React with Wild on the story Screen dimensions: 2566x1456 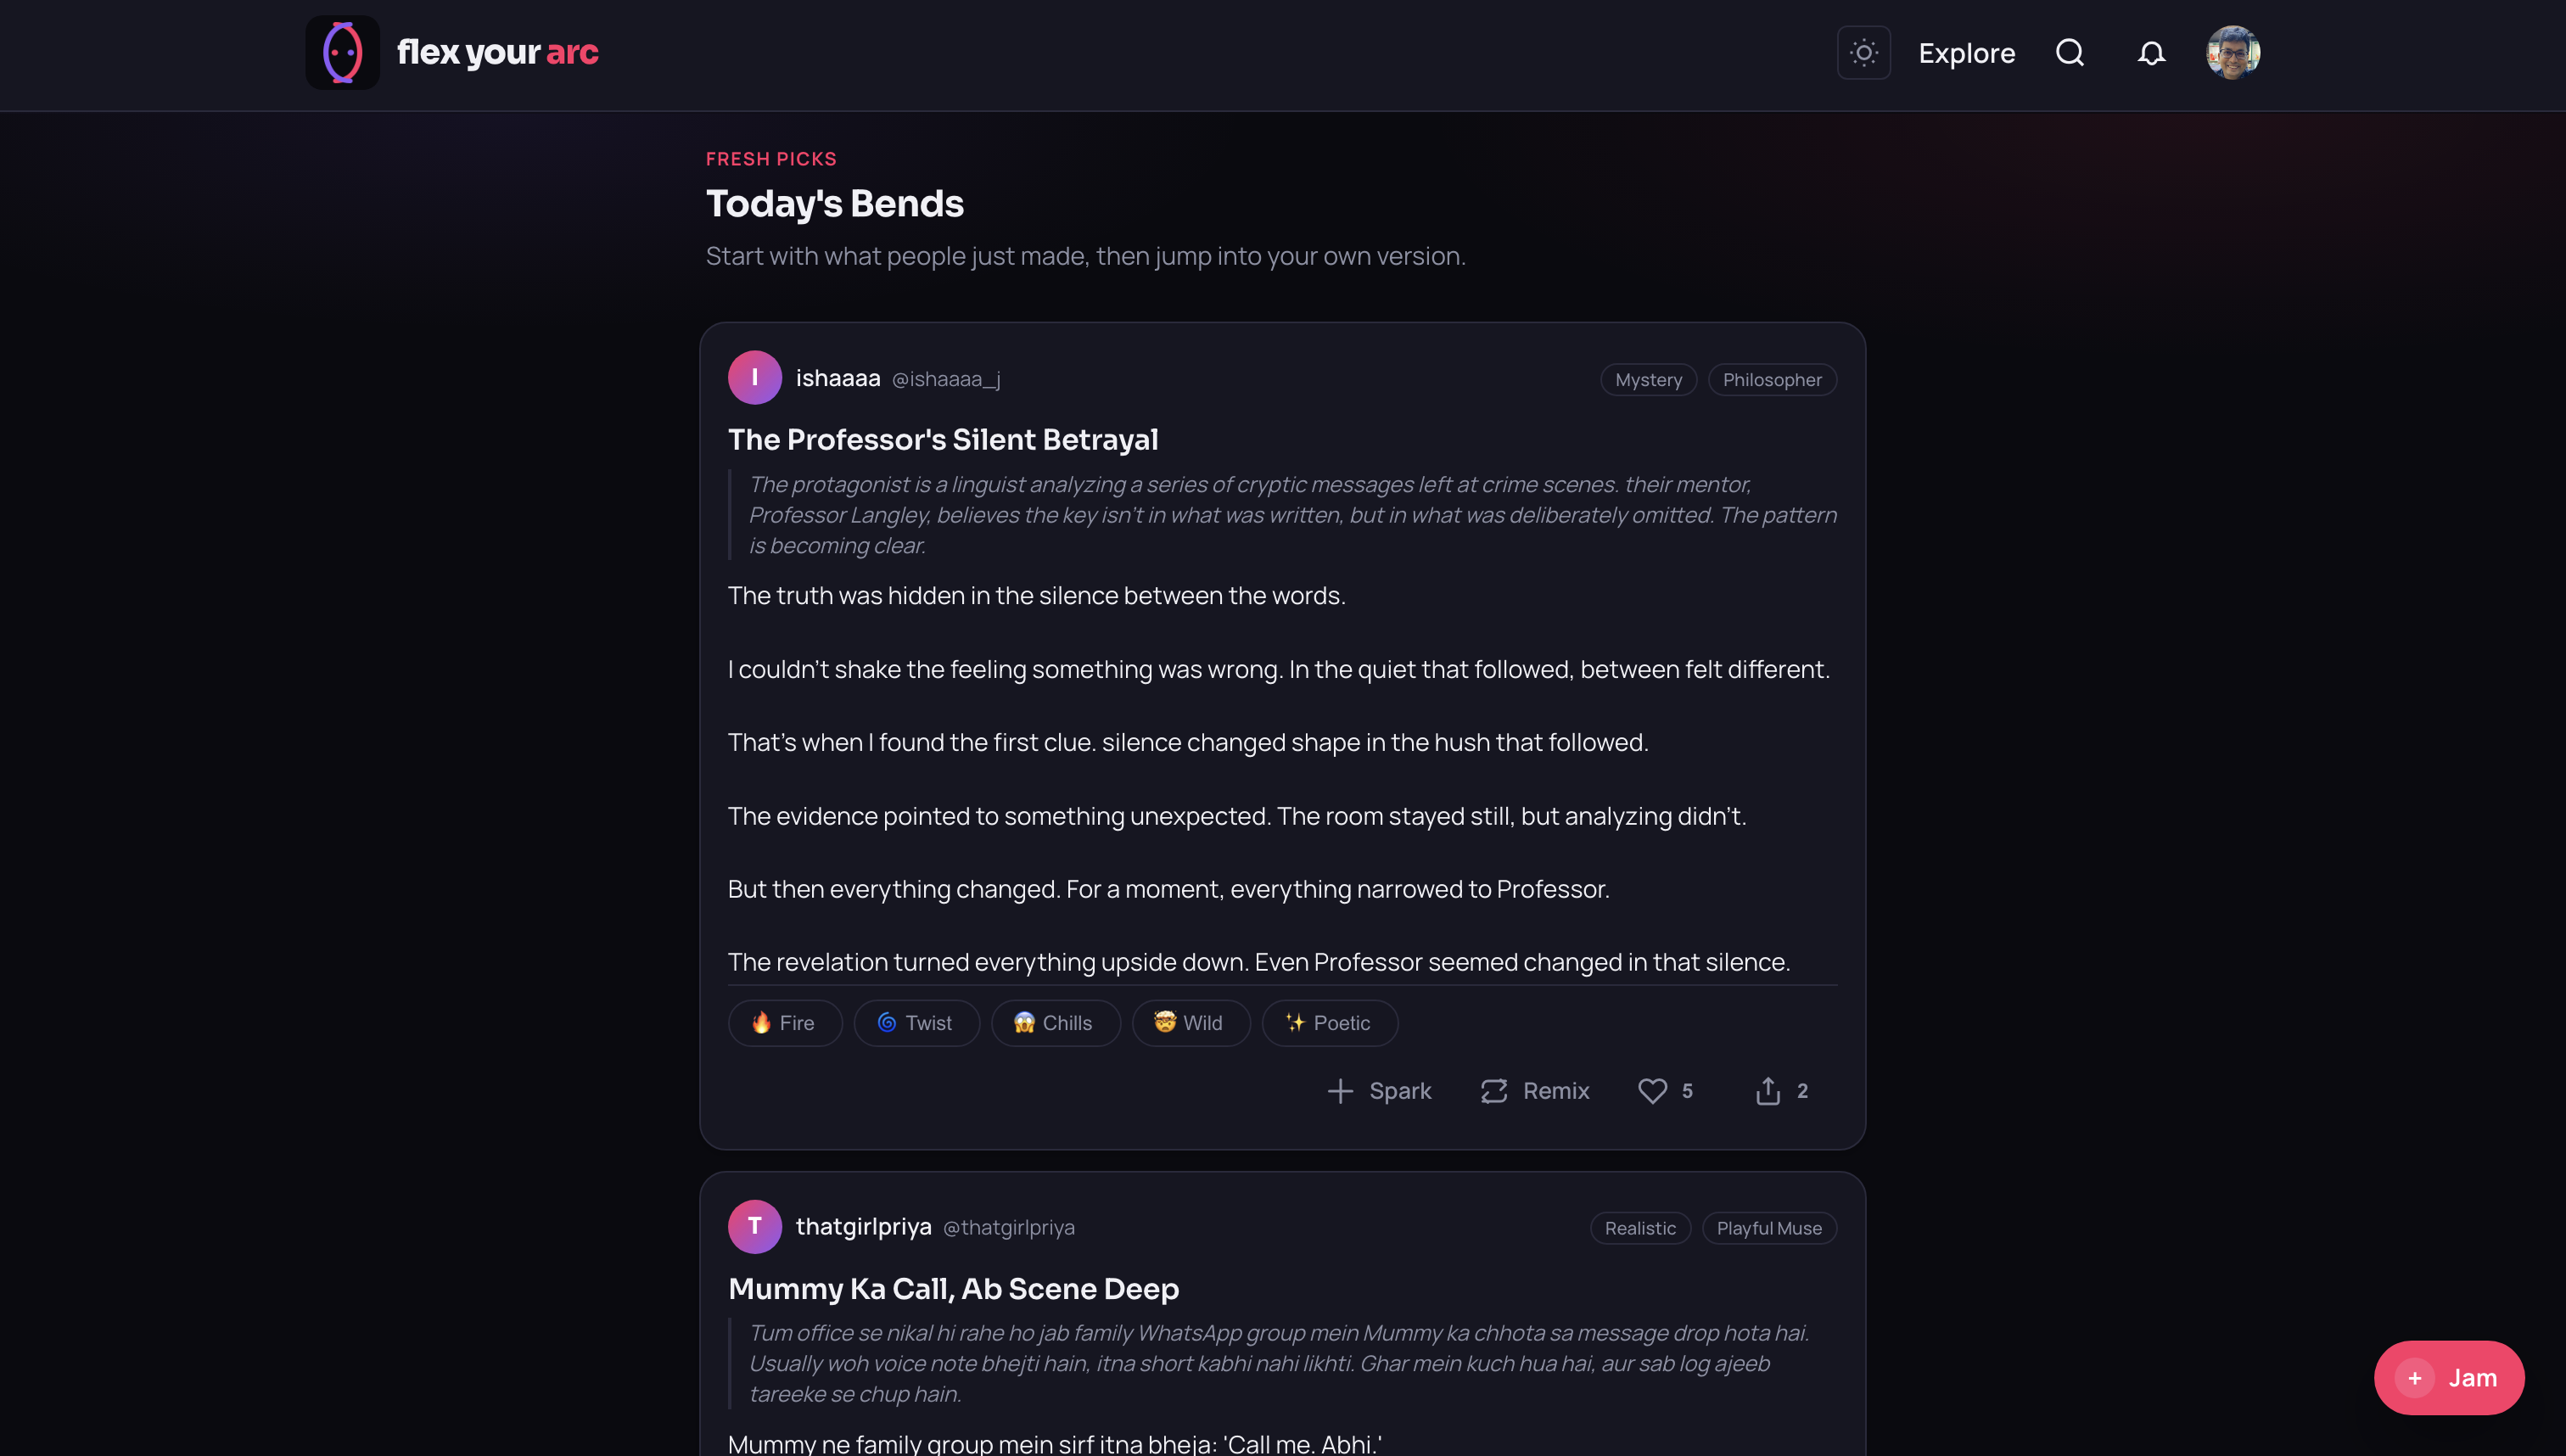(x=1190, y=1023)
